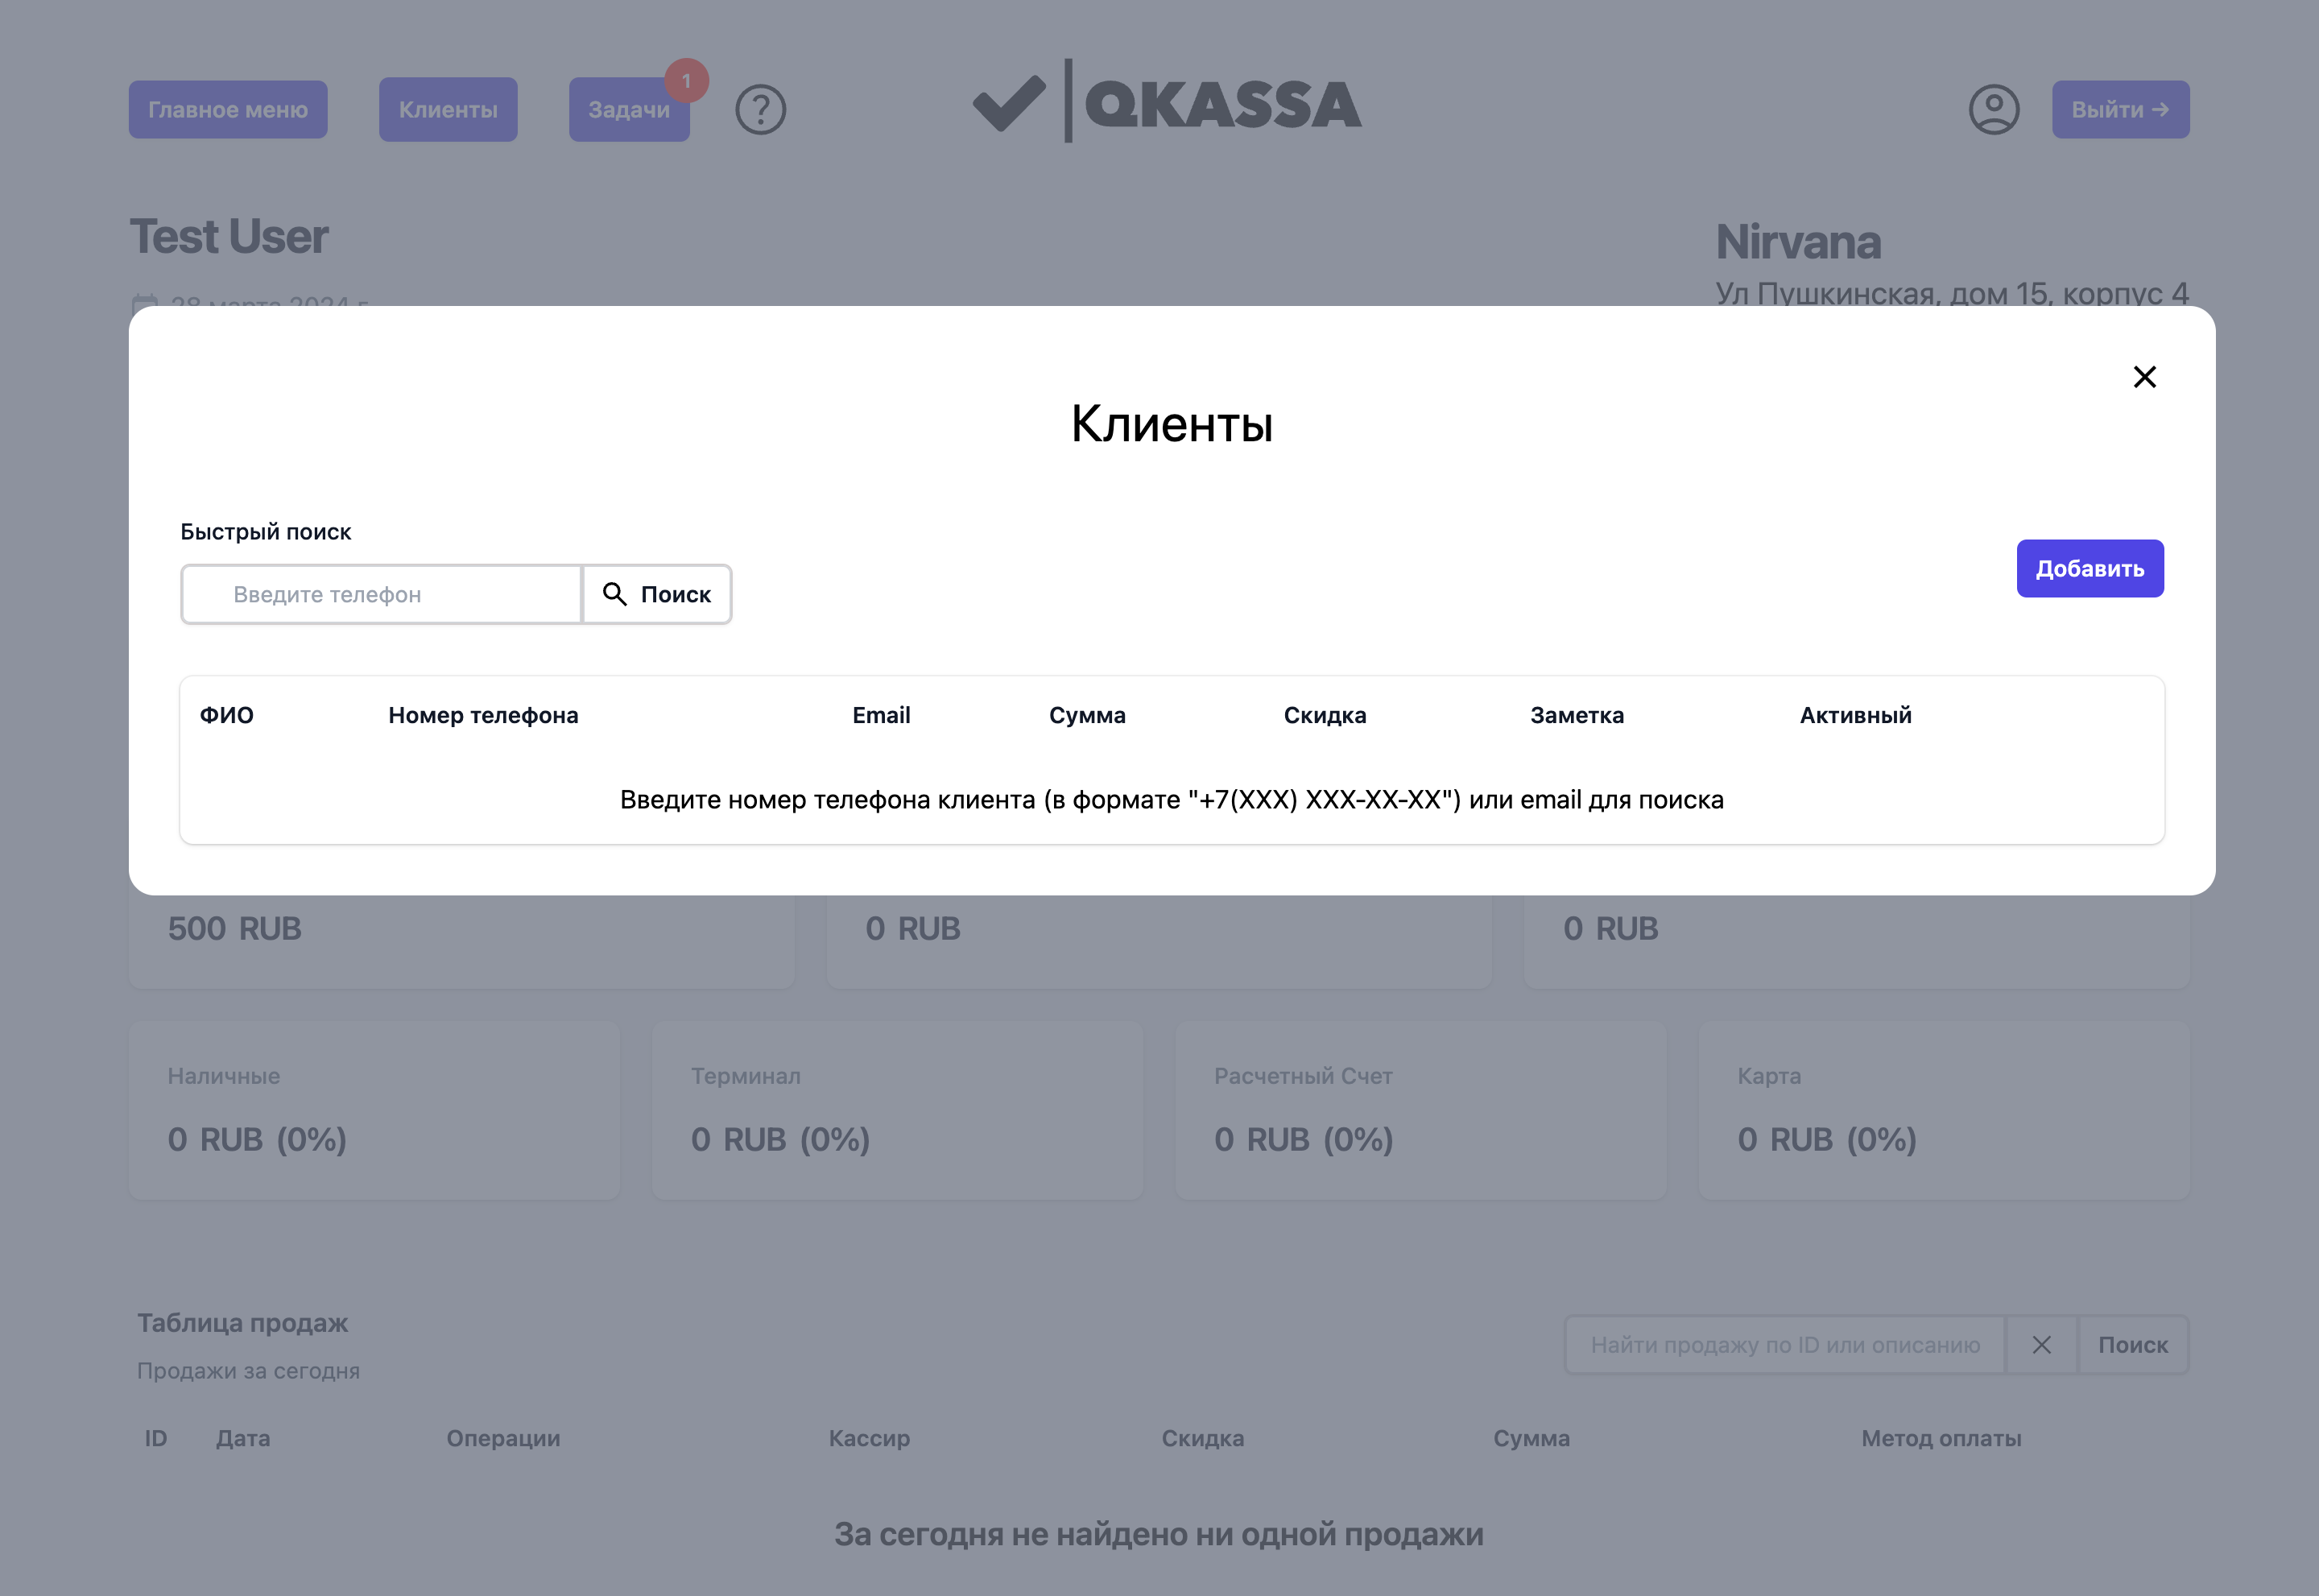This screenshot has height=1596, width=2319.
Task: Click the QKASSA logo
Action: [1166, 104]
